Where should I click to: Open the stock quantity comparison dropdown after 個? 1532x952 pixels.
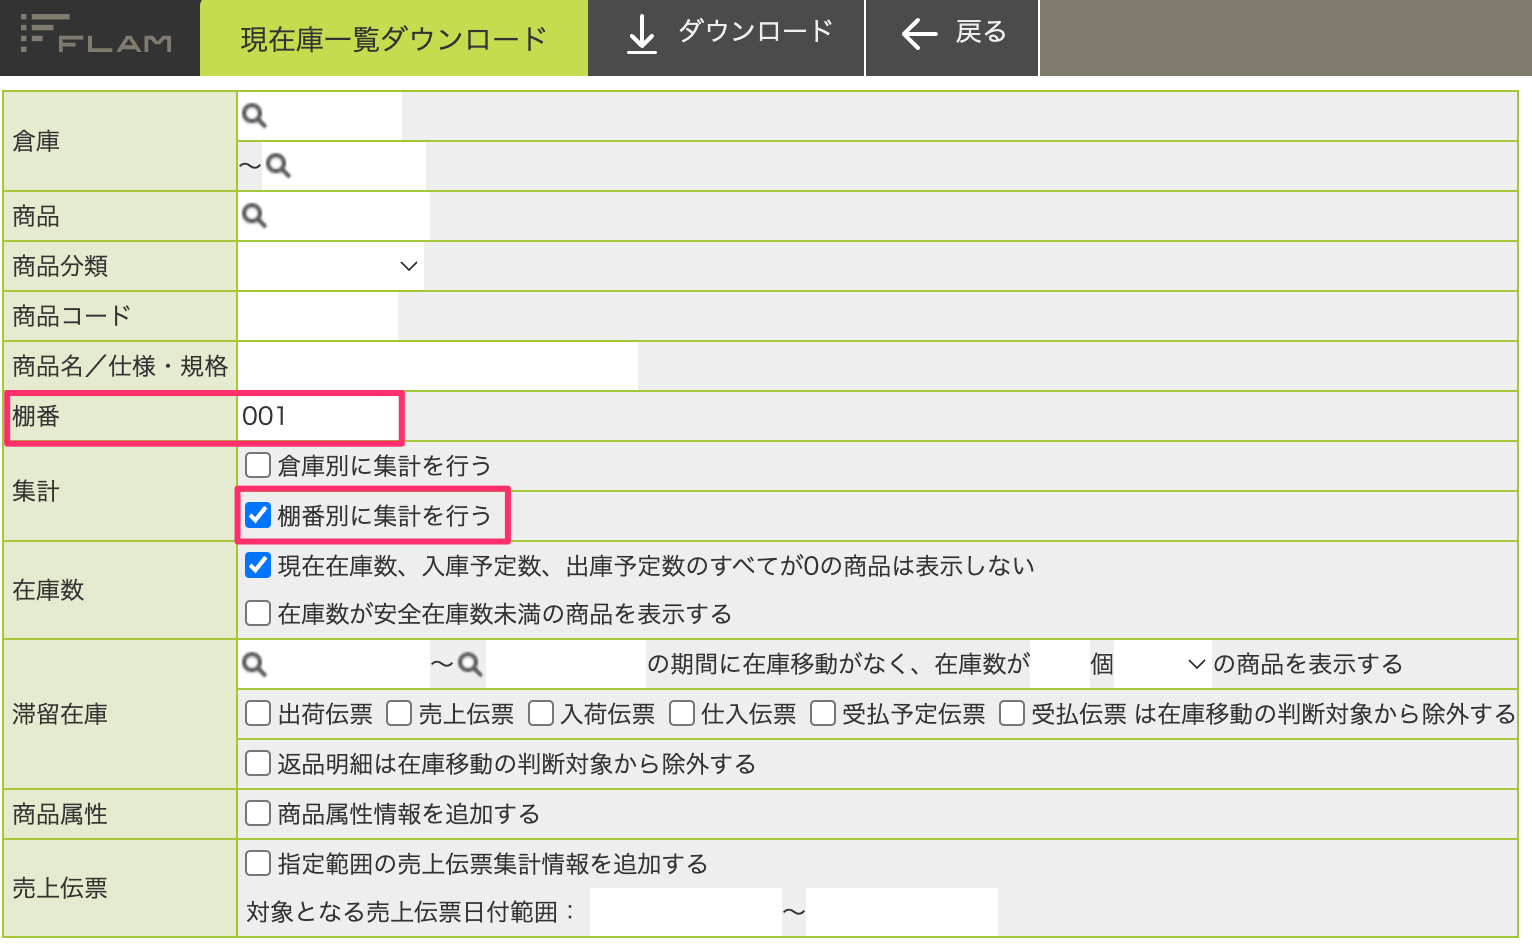click(x=1162, y=664)
